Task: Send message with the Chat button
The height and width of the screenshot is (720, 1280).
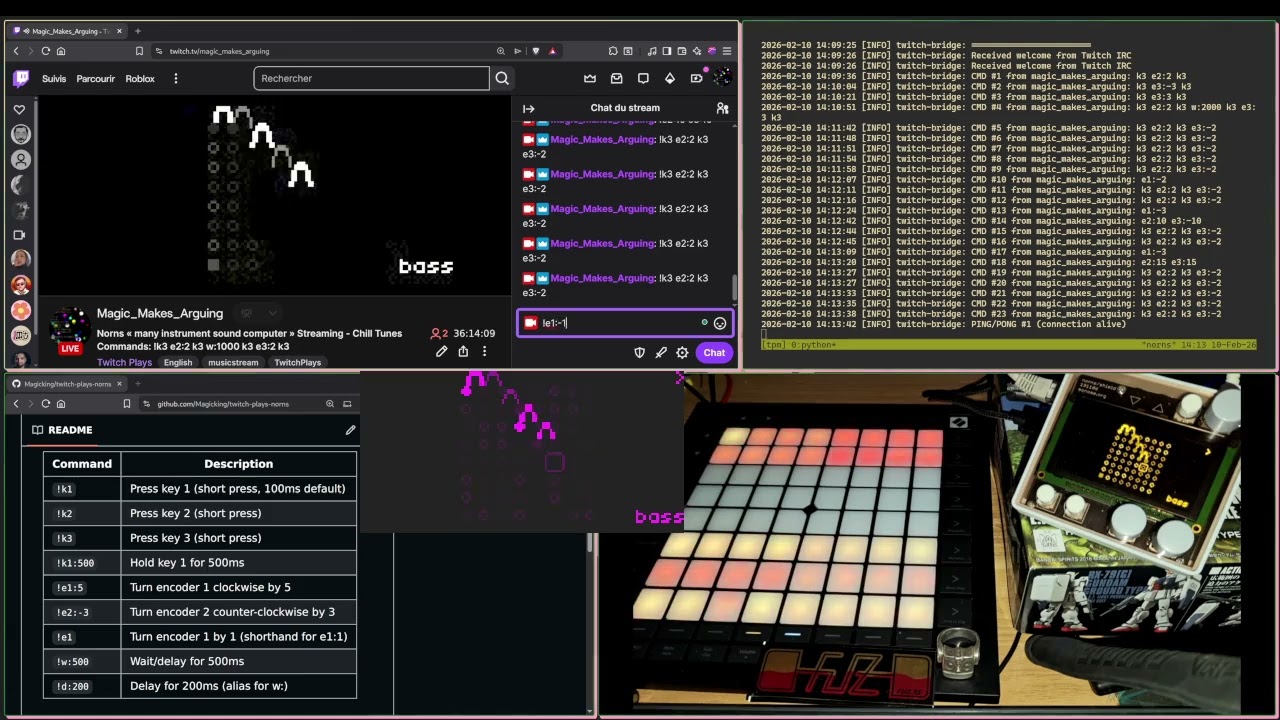Action: pyautogui.click(x=714, y=352)
